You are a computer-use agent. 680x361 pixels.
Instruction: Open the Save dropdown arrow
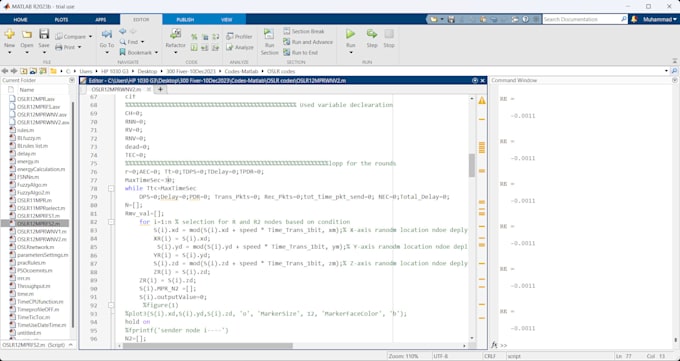click(x=44, y=53)
